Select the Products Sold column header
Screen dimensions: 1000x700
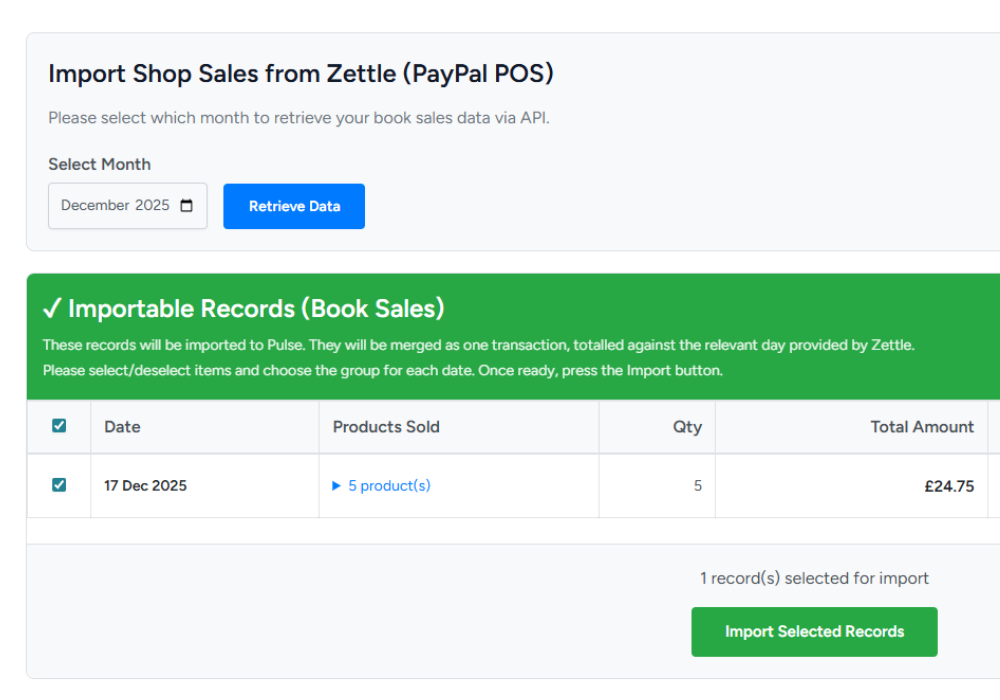(386, 427)
